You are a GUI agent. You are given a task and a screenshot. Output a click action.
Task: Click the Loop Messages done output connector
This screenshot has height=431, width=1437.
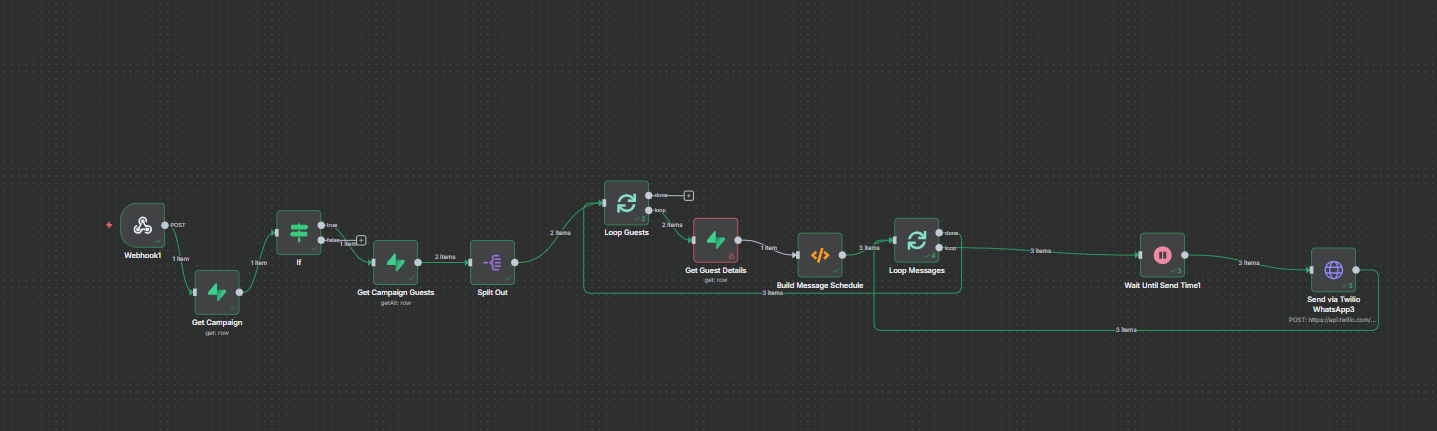(940, 233)
